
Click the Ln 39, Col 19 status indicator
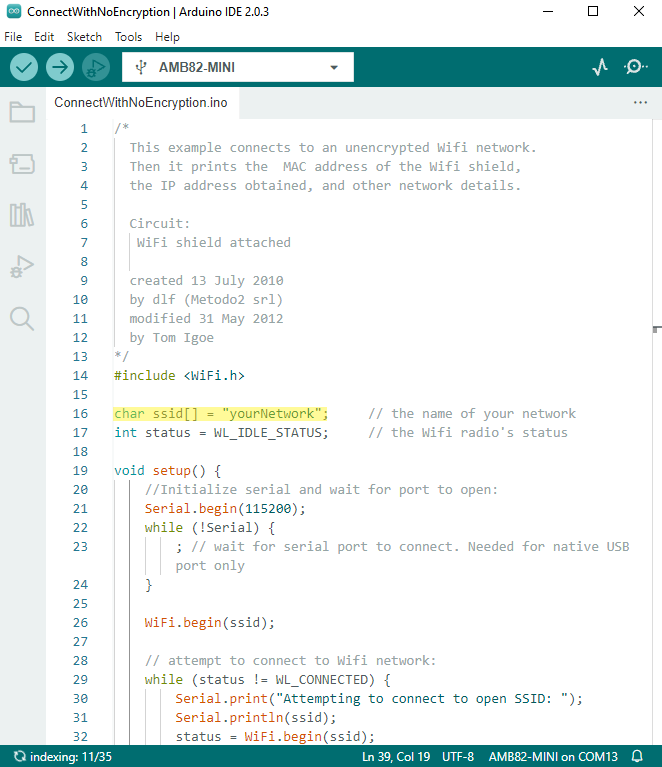click(x=398, y=757)
